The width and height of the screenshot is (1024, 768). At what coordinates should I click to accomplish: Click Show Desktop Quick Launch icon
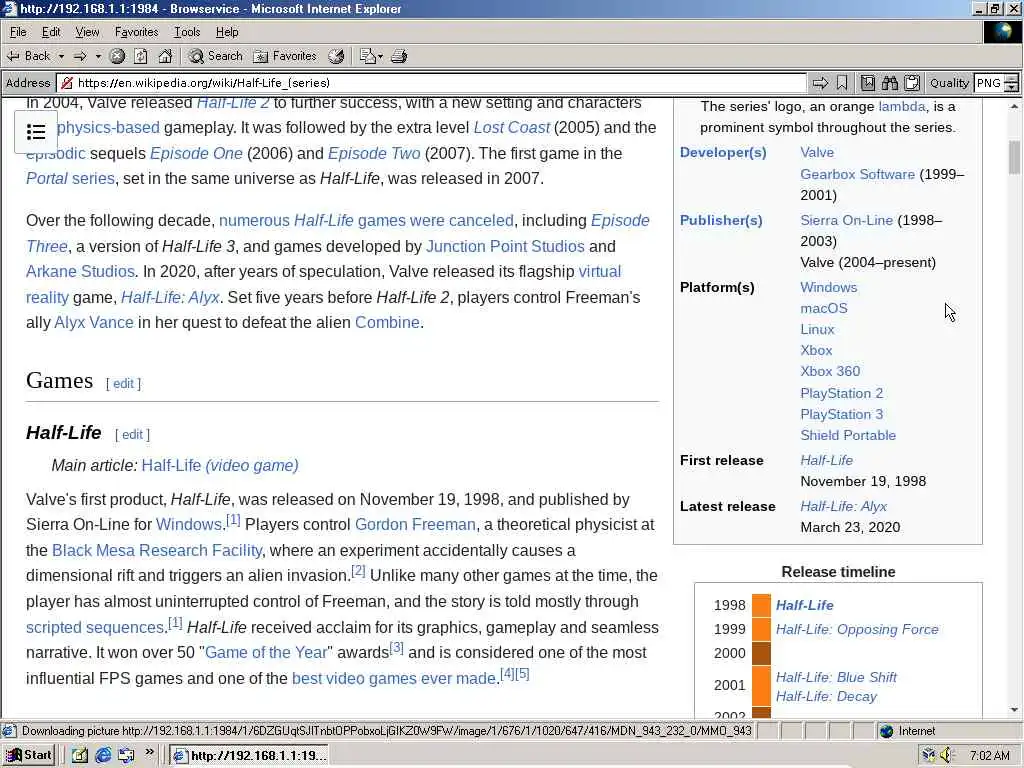click(x=80, y=756)
